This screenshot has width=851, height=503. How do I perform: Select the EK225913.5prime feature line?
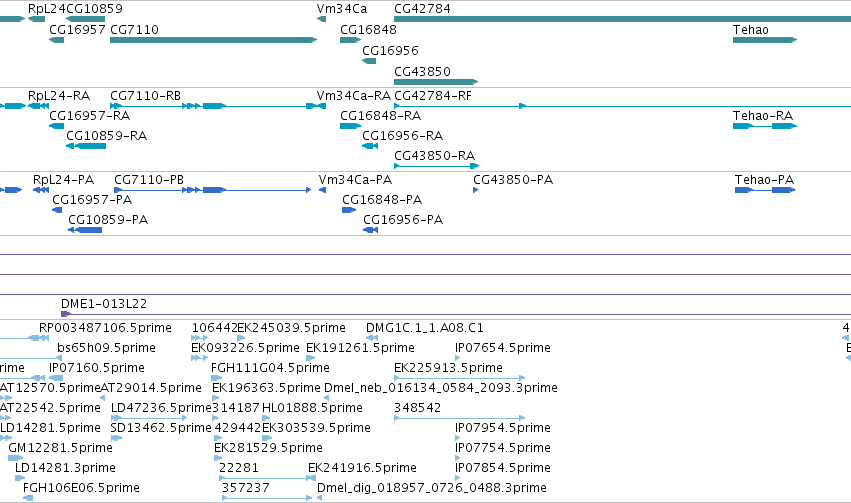coord(459,378)
